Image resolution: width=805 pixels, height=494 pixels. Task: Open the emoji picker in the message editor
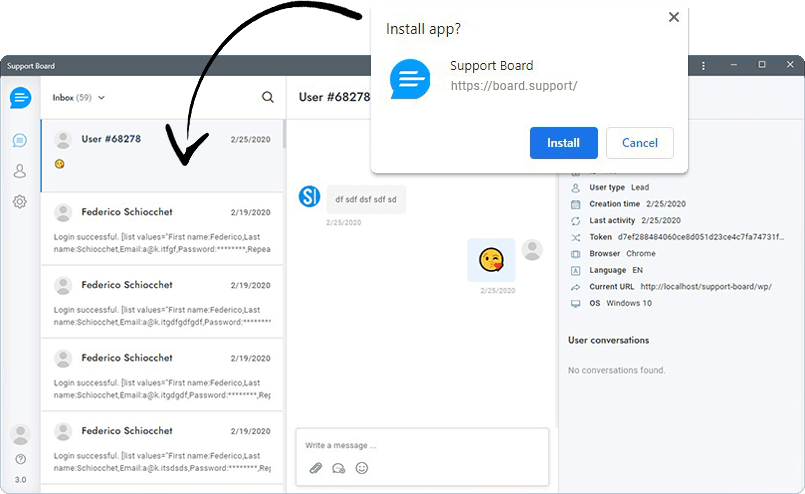tap(362, 468)
